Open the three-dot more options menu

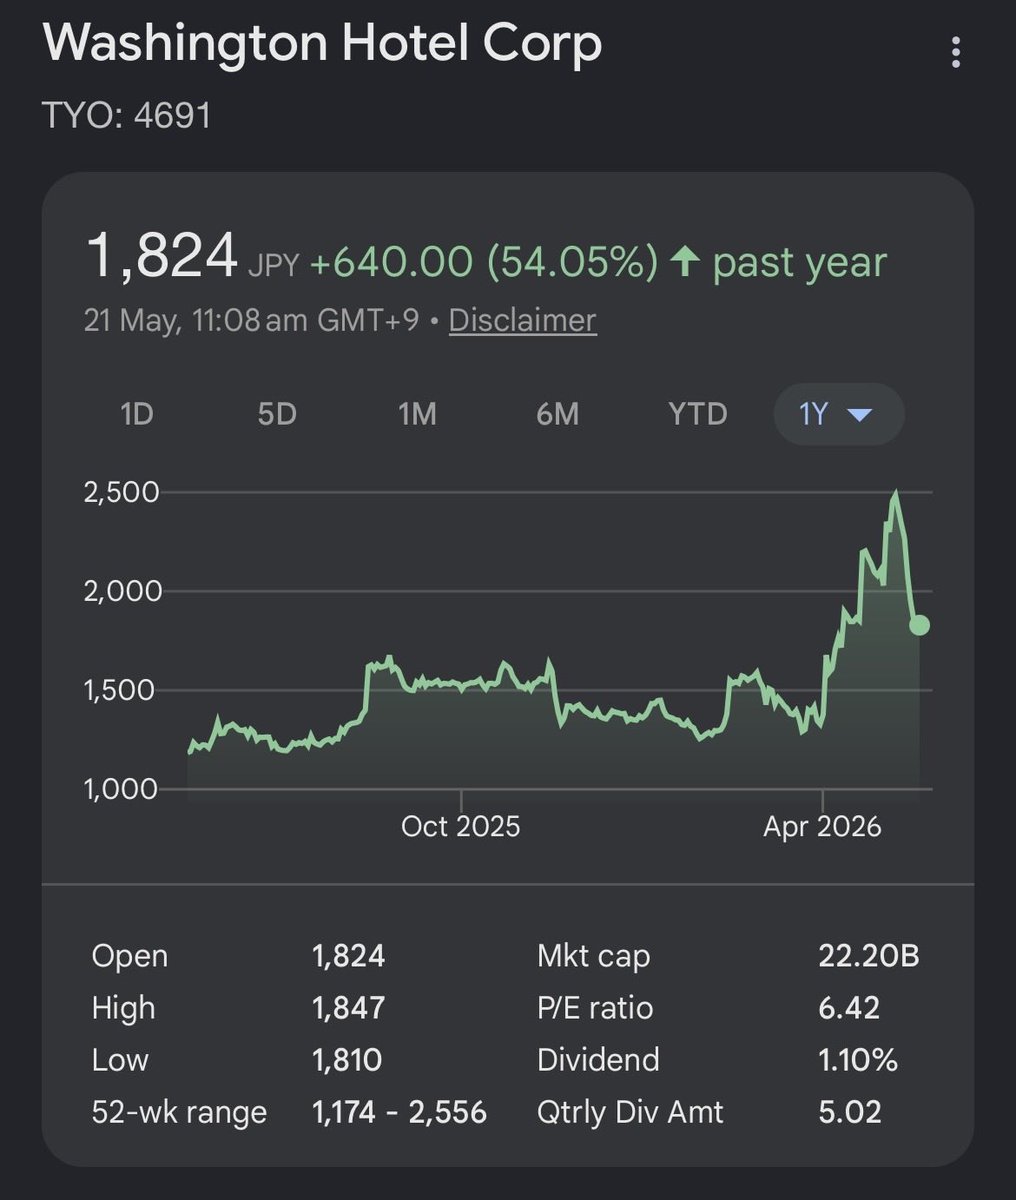956,52
